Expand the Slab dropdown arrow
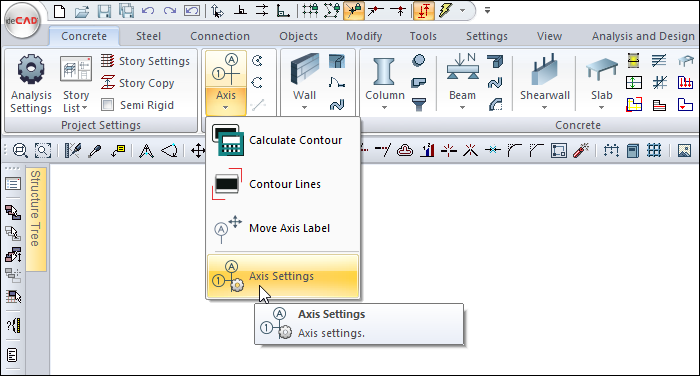 coord(601,108)
